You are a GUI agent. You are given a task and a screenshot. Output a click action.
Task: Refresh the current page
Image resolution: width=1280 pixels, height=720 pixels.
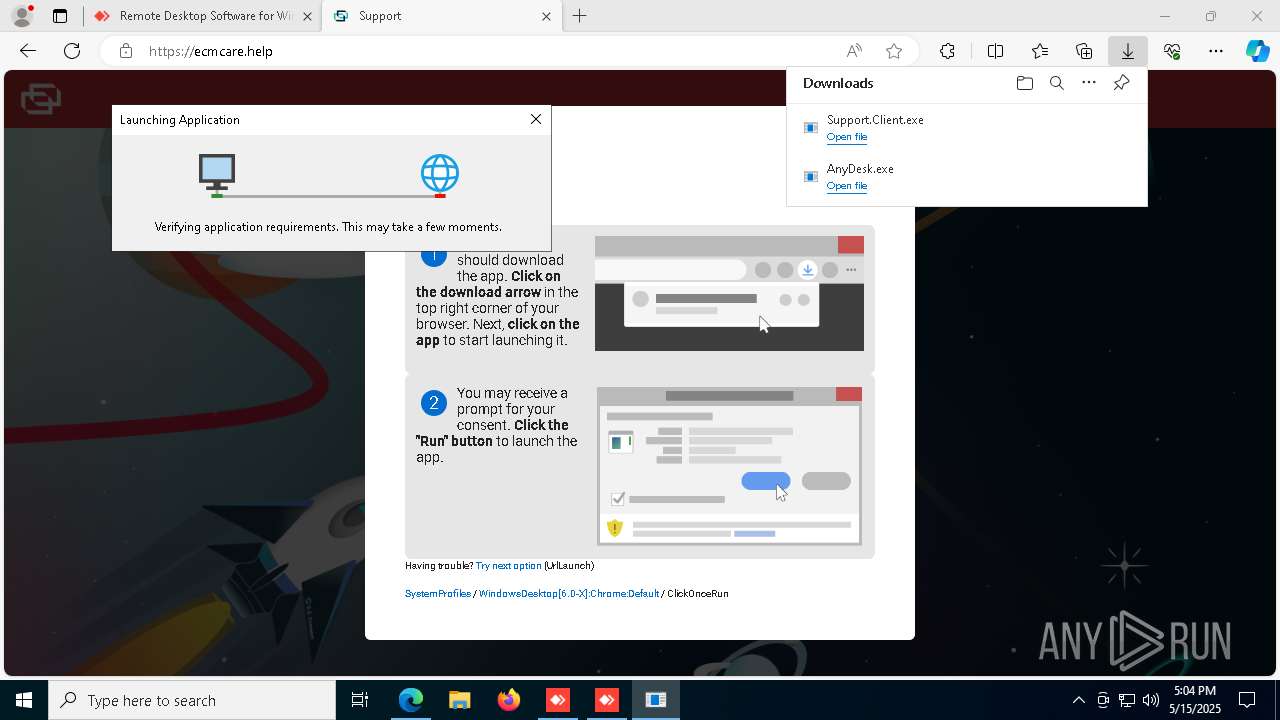pos(72,51)
